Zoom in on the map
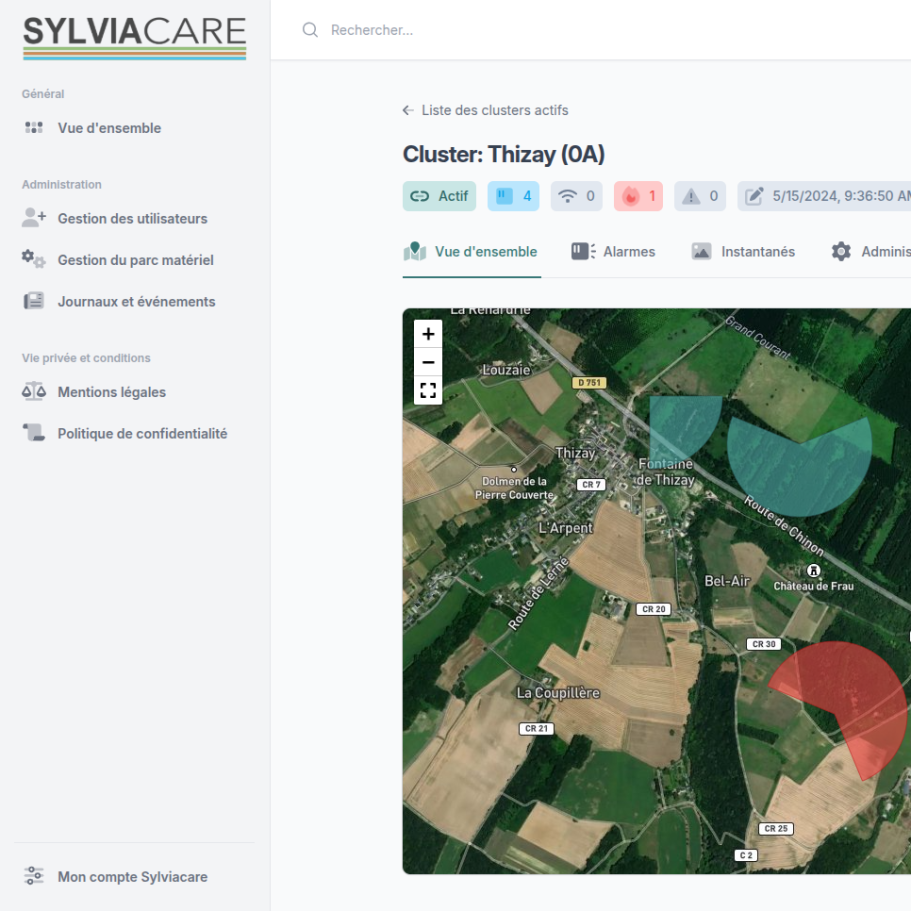The height and width of the screenshot is (911, 911). click(428, 334)
